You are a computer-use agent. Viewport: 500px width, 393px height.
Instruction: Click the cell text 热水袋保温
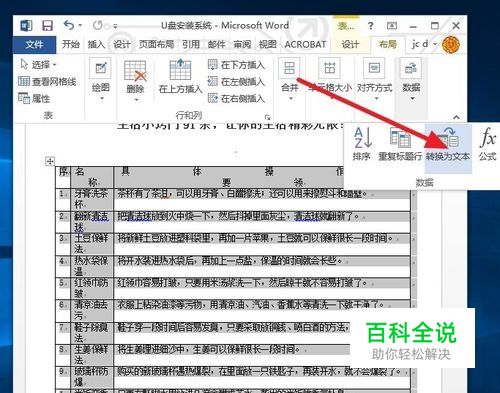pos(91,266)
